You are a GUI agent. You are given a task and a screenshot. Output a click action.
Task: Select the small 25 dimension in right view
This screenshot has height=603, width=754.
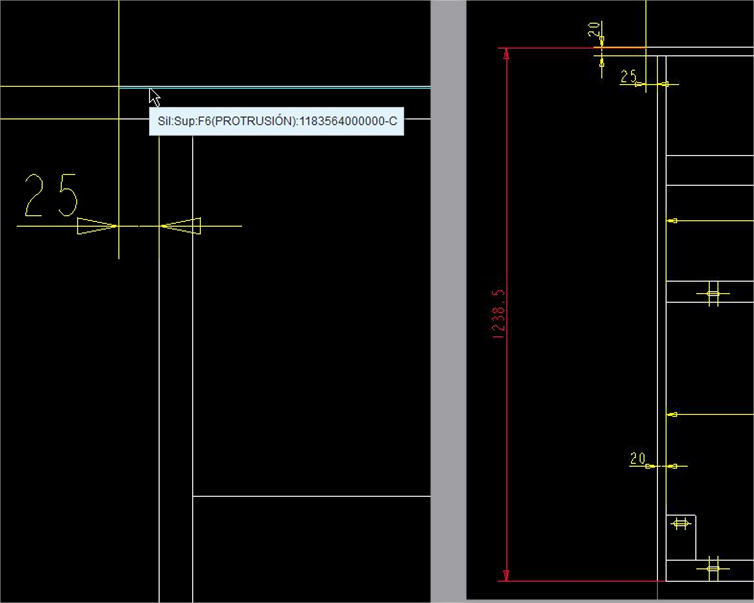click(x=628, y=76)
